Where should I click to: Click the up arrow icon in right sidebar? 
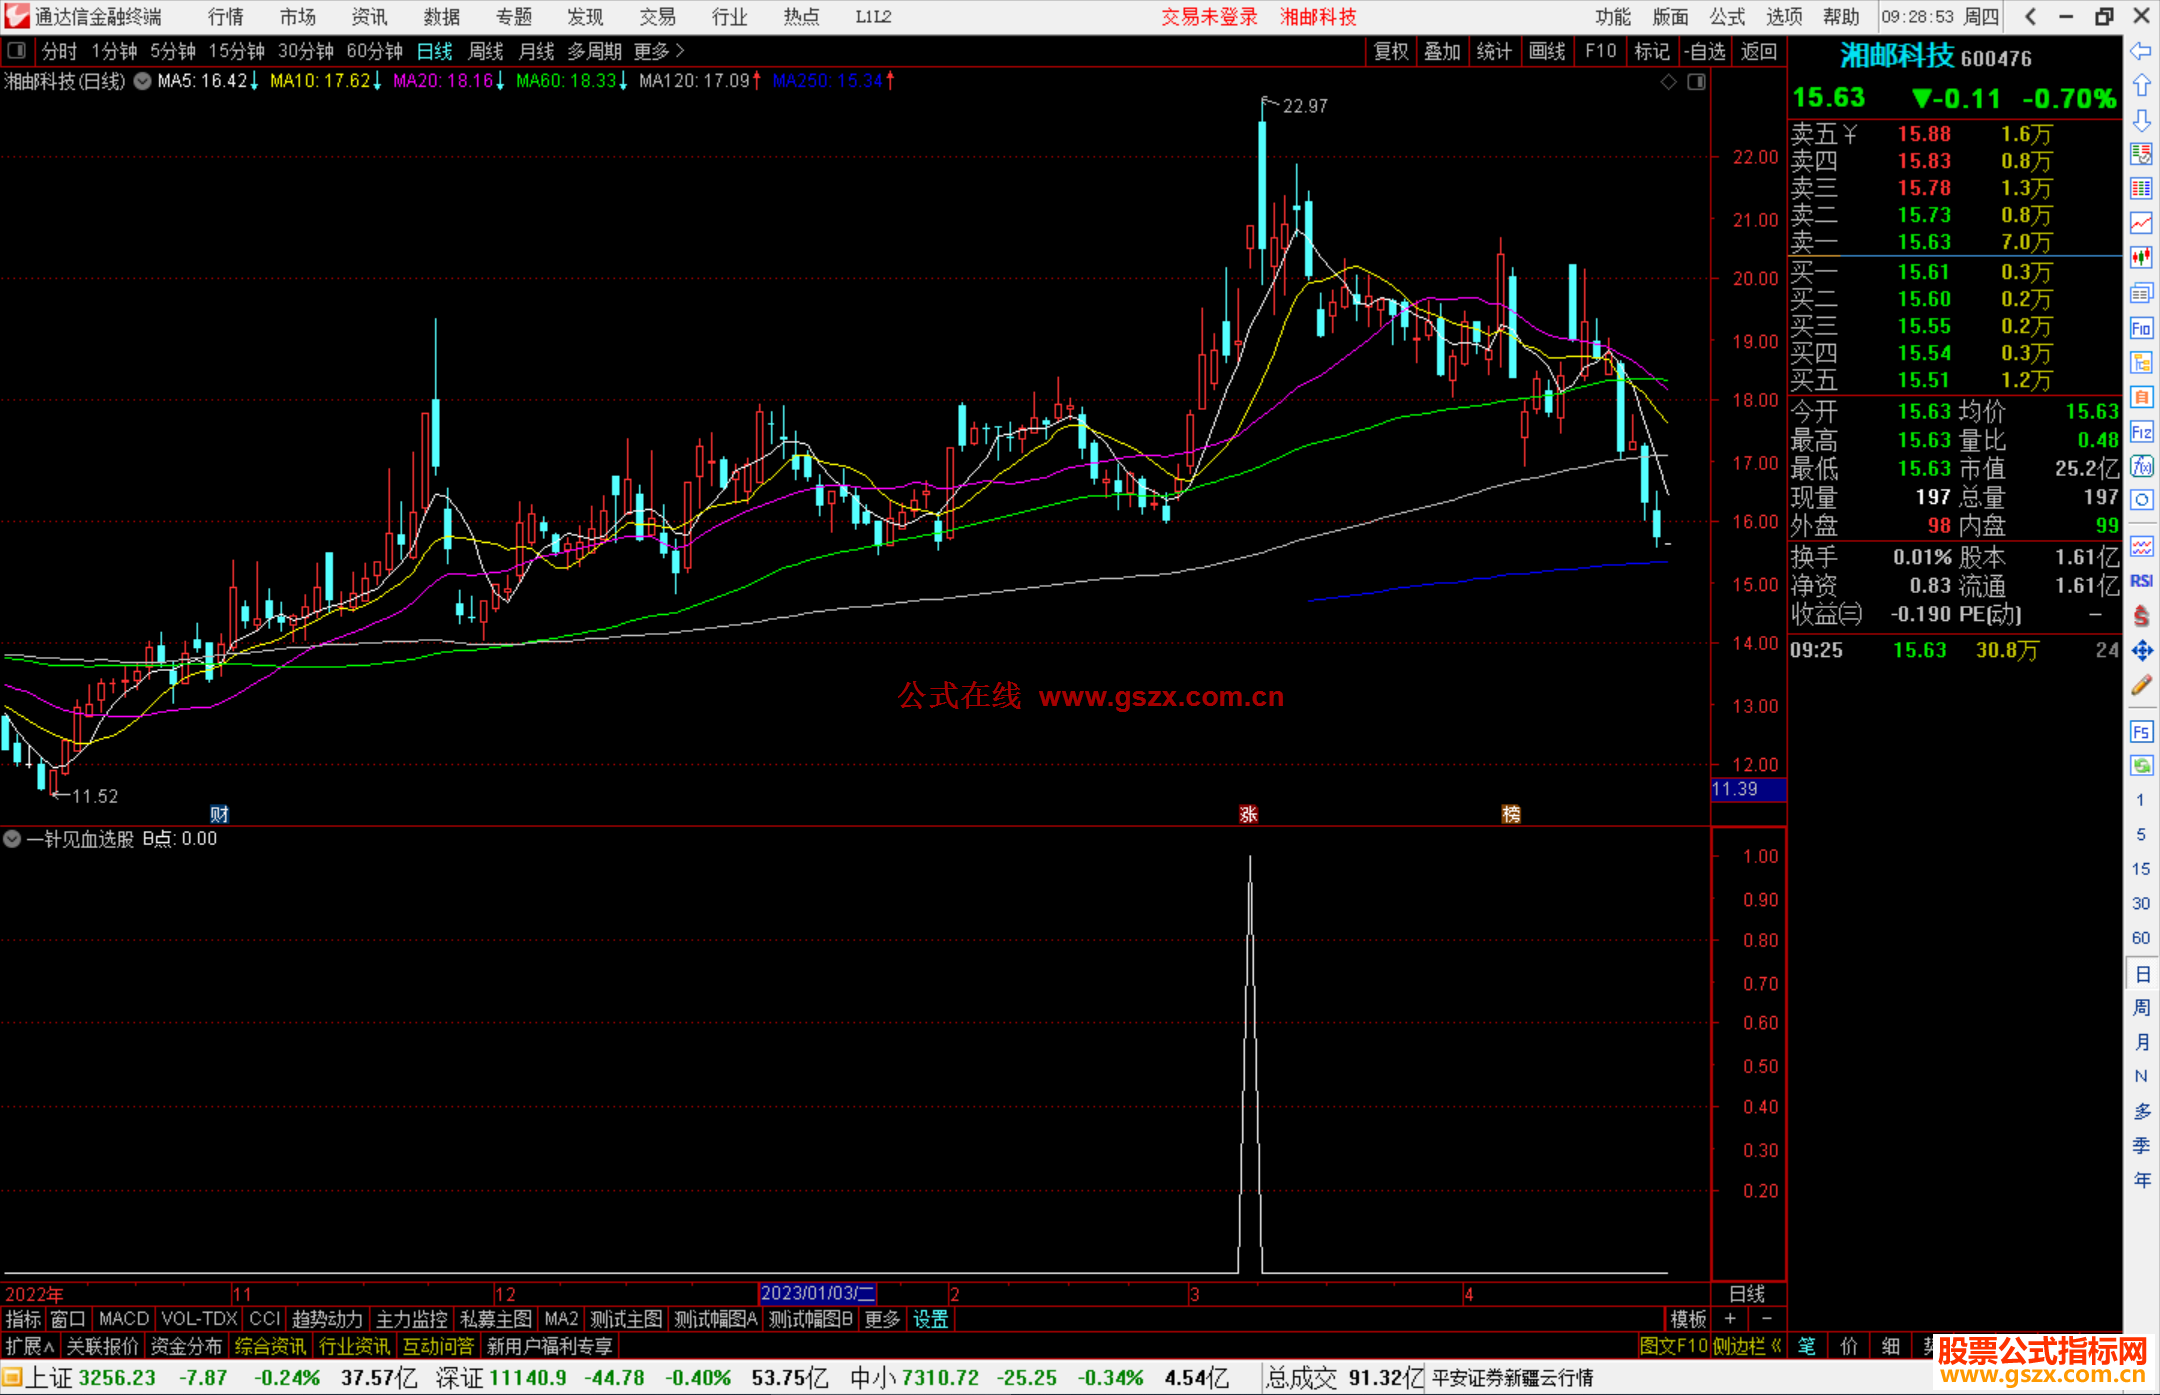point(2141,85)
